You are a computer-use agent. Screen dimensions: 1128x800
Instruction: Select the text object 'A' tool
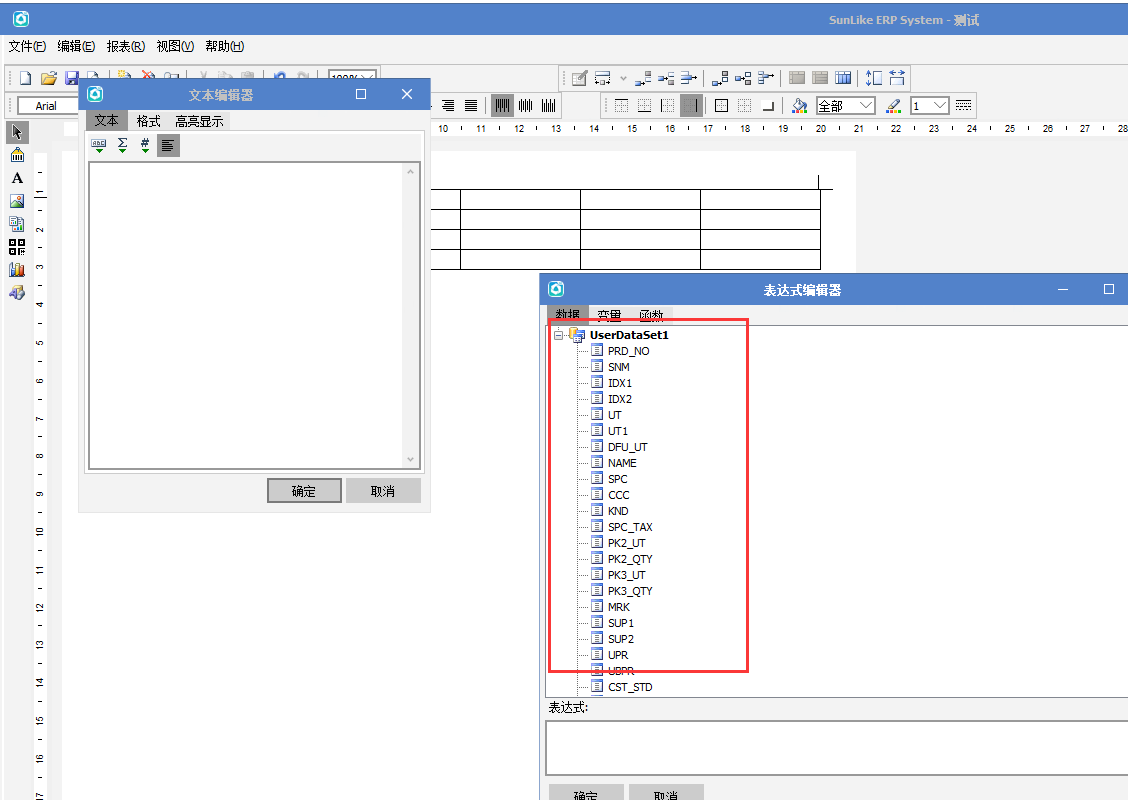pyautogui.click(x=17, y=178)
